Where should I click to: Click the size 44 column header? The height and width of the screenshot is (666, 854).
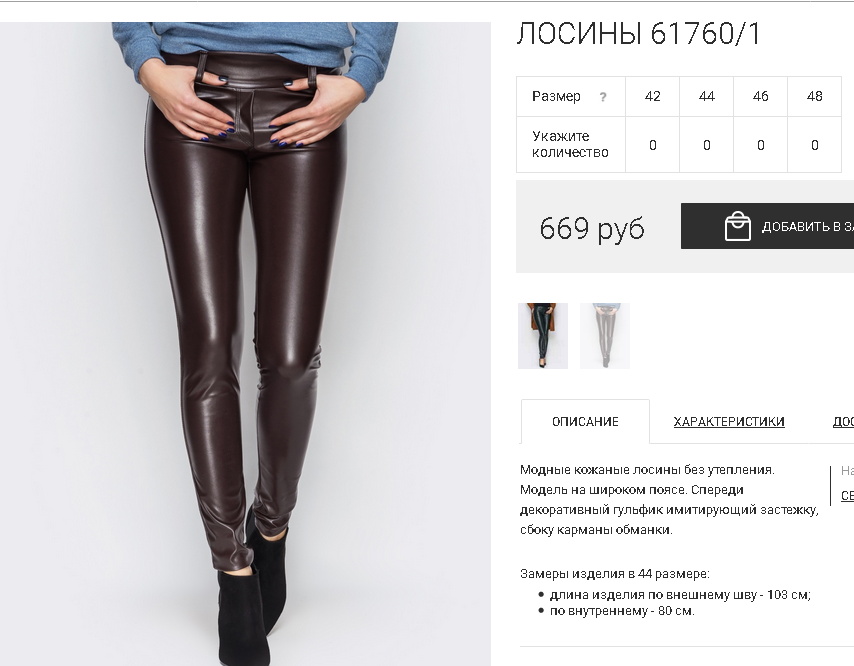[x=706, y=96]
